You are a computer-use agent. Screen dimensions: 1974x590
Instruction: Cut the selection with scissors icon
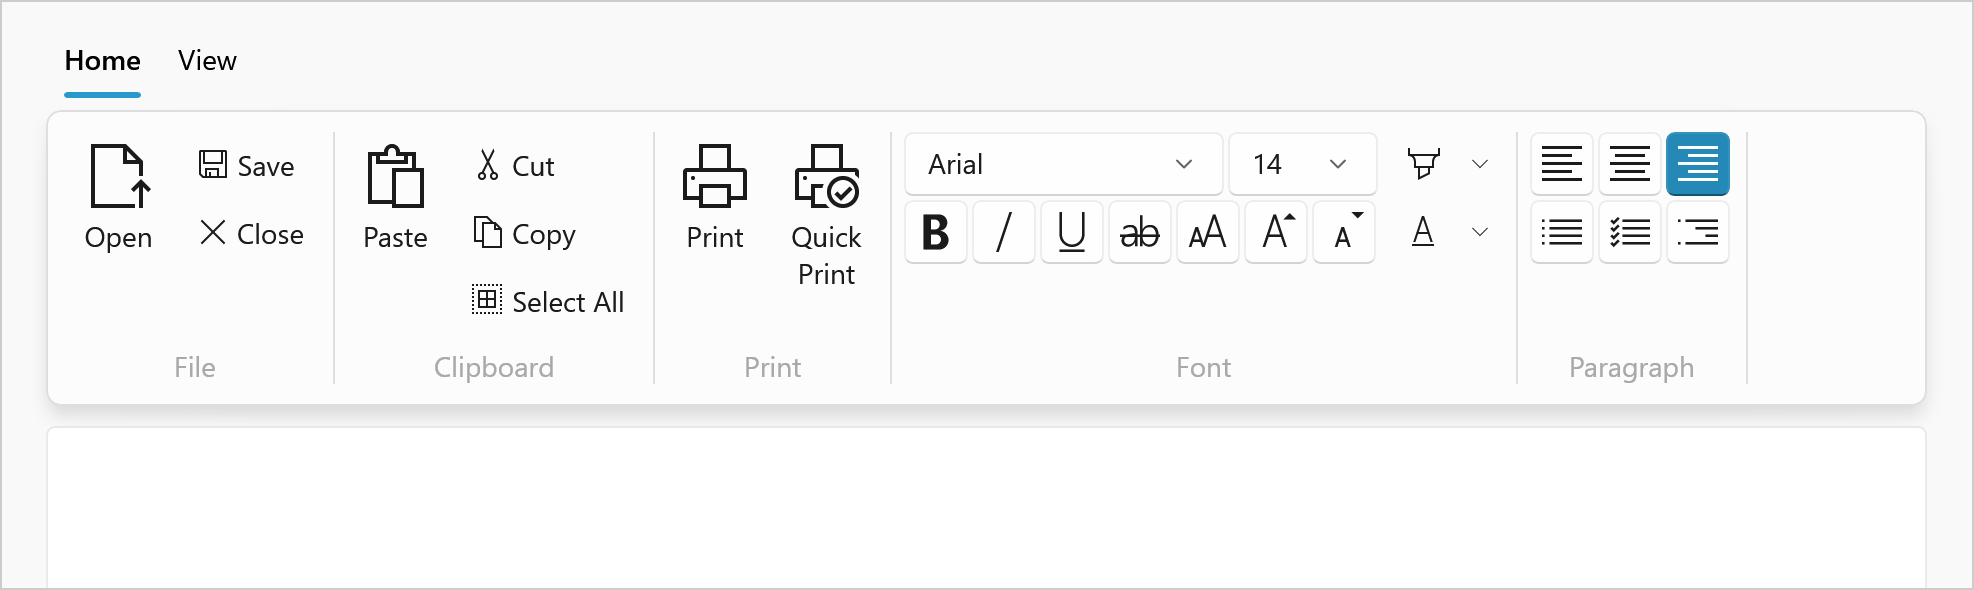pos(515,166)
